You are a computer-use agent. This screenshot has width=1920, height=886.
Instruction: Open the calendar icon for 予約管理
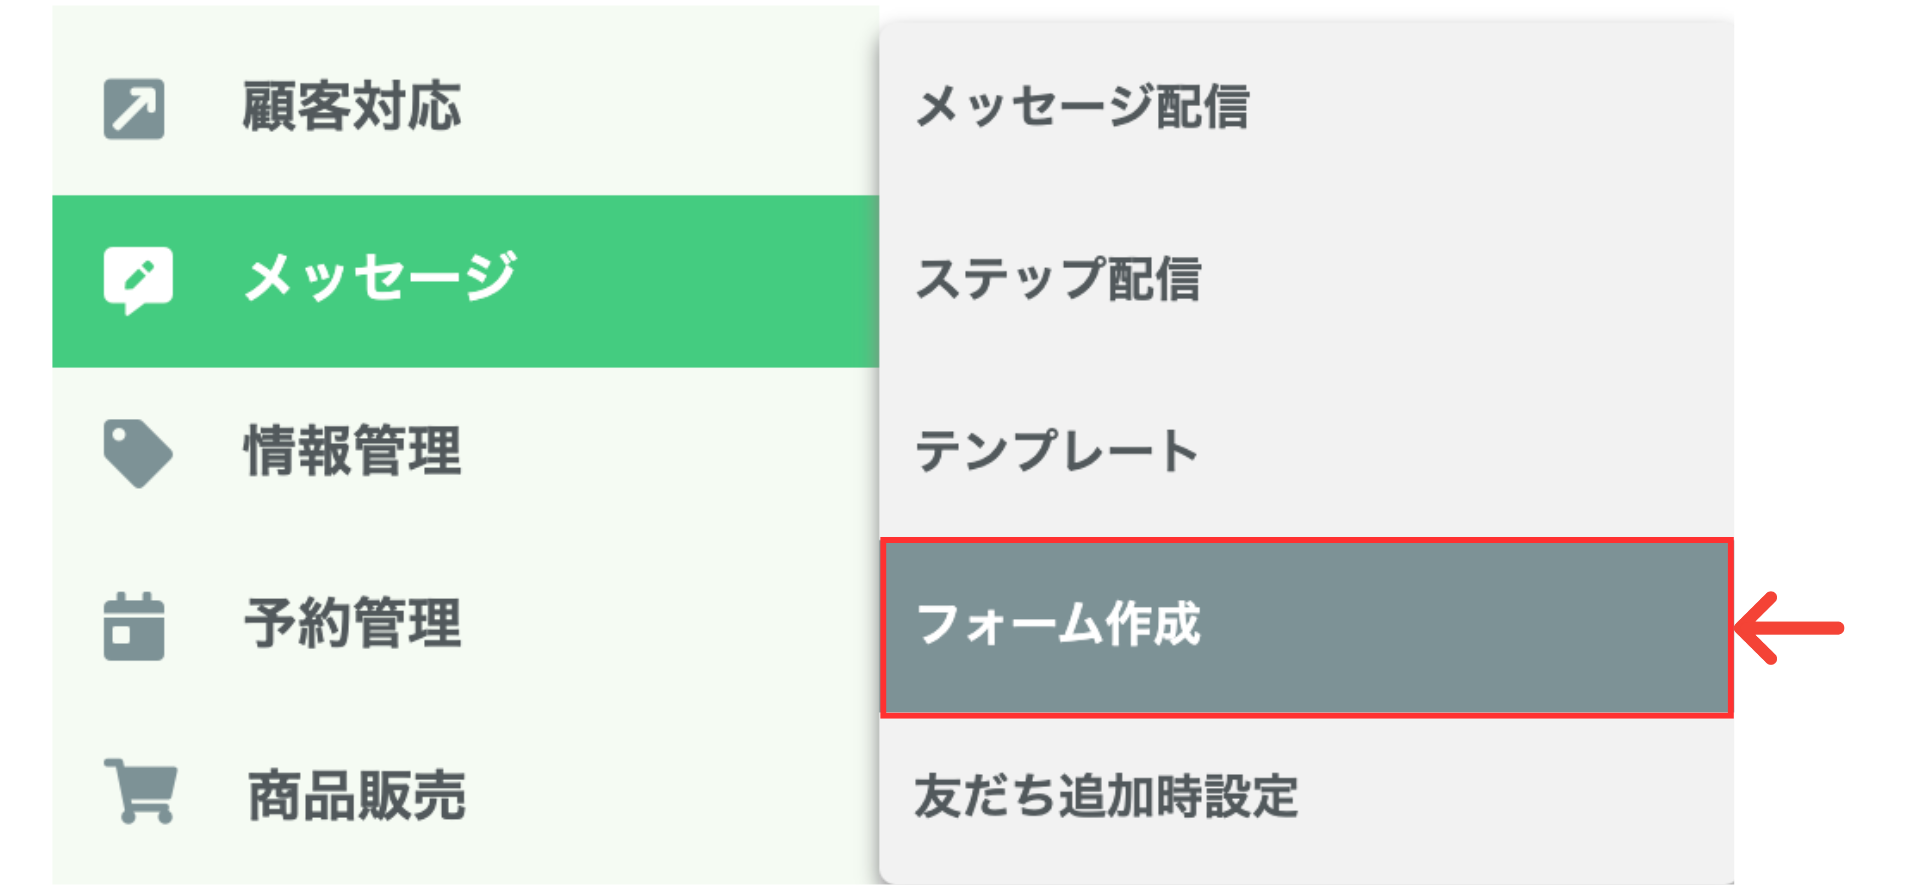[133, 627]
